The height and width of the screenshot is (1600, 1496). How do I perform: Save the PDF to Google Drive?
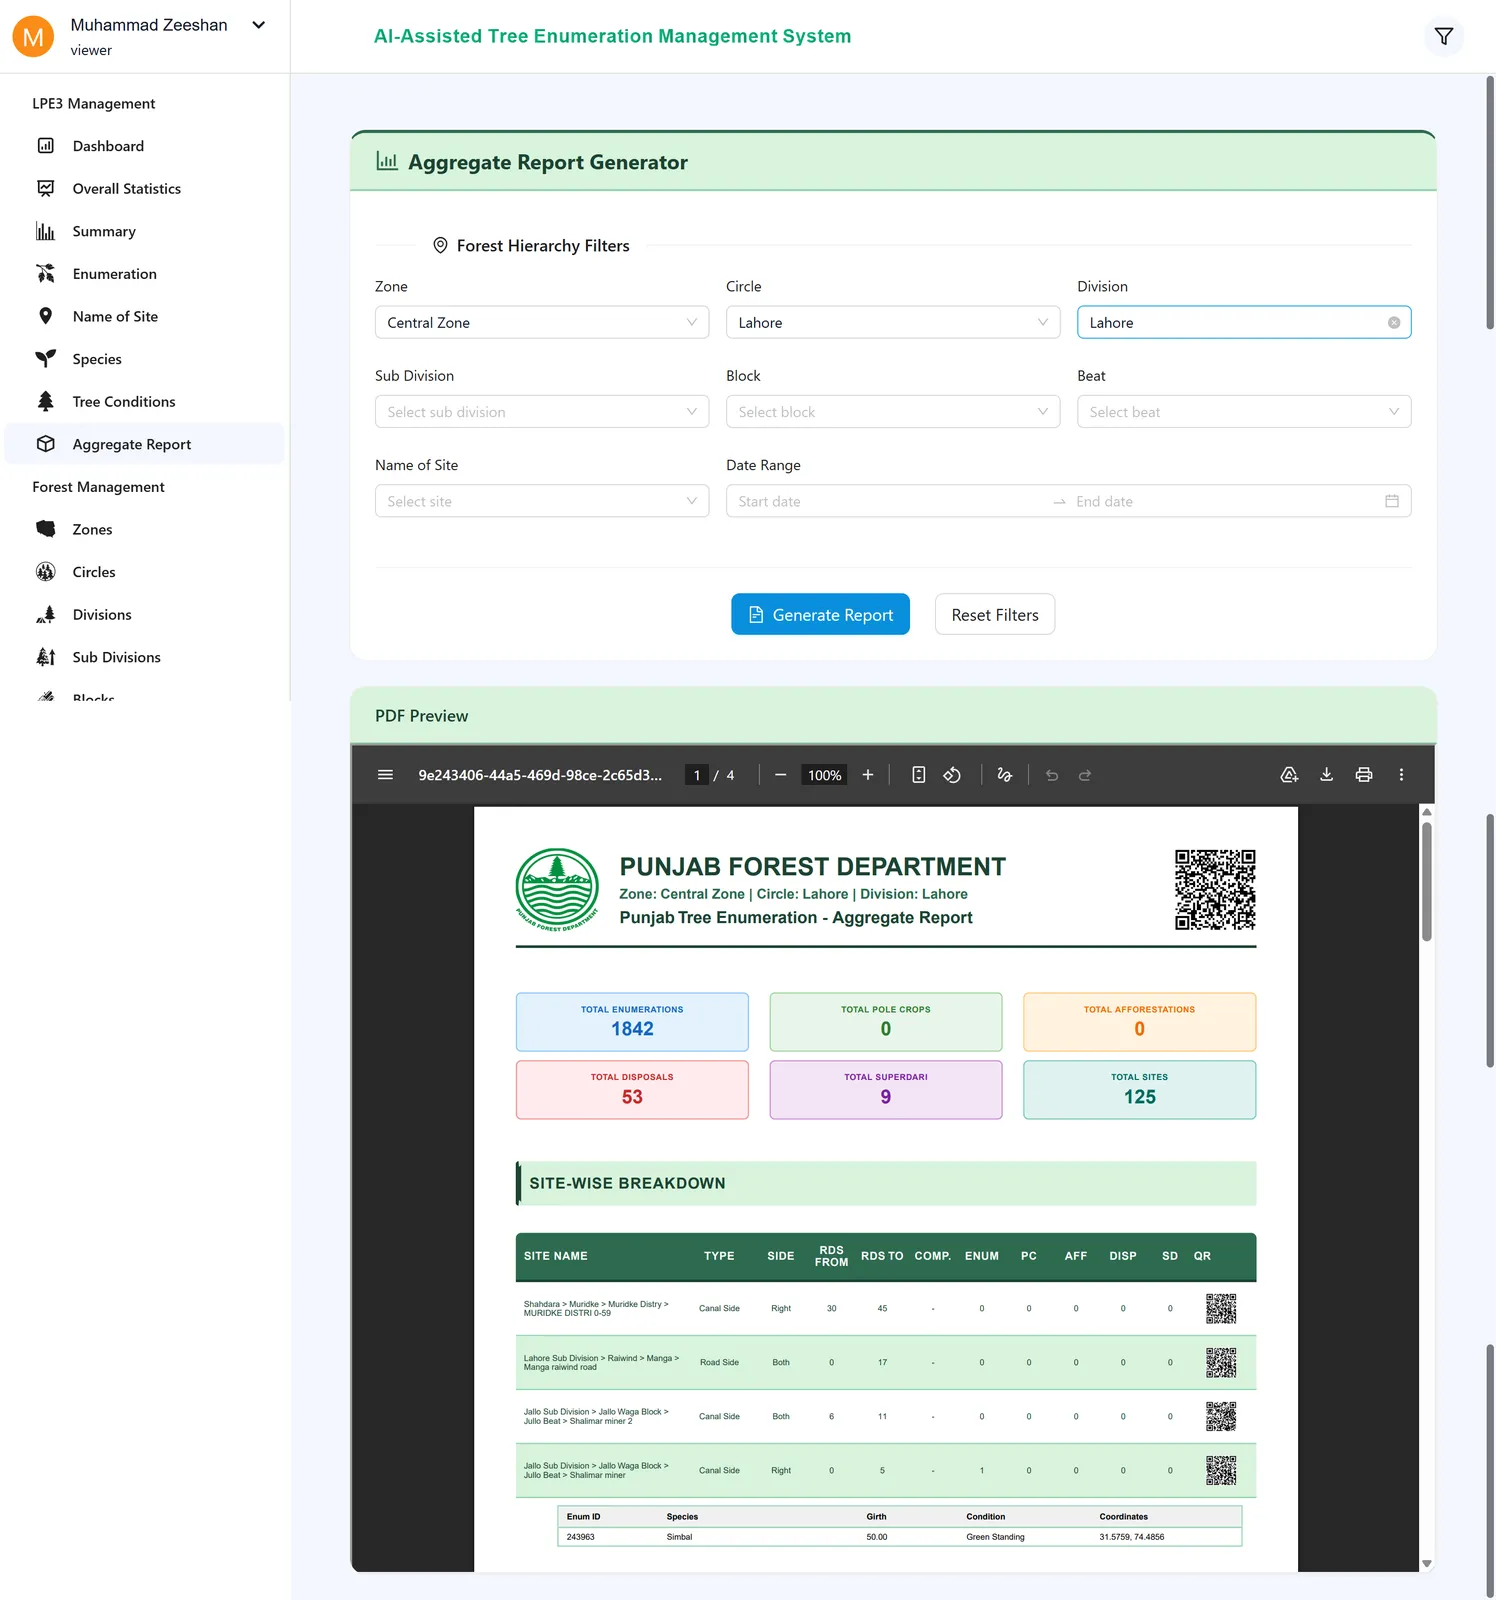coord(1289,775)
